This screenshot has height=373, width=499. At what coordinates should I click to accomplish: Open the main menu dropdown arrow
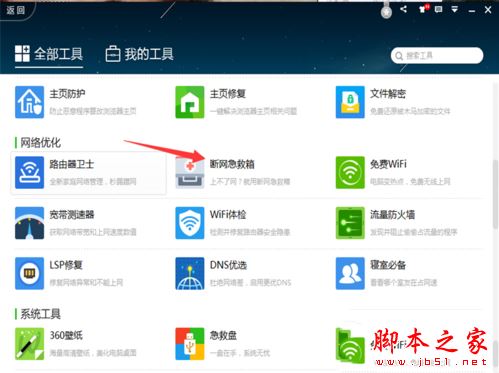tap(455, 9)
